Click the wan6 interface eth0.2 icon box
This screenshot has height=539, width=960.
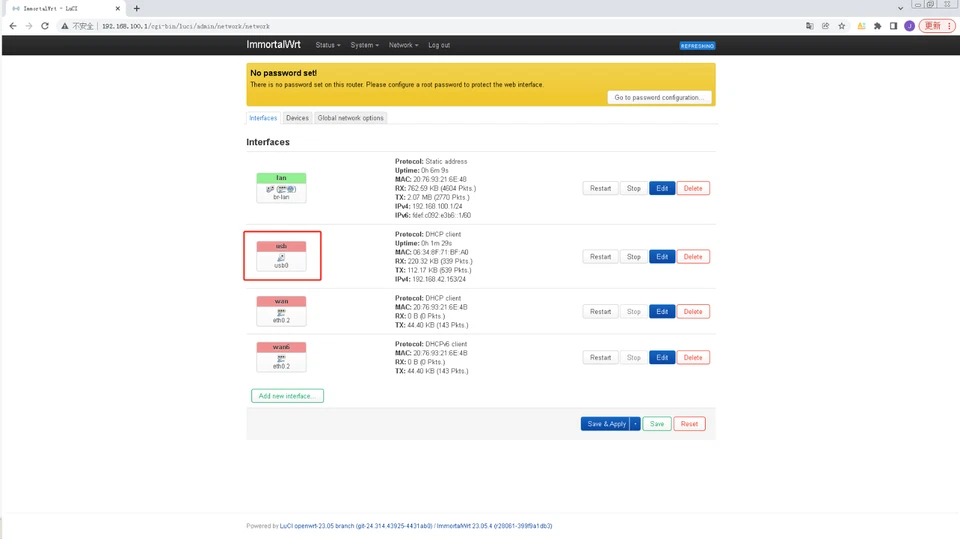281,356
